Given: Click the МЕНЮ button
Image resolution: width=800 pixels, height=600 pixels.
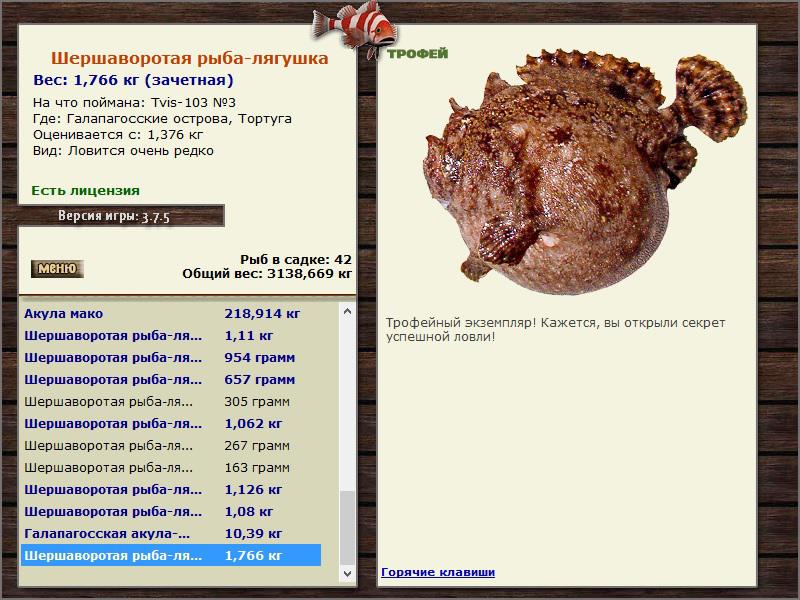Looking at the screenshot, I should coord(57,268).
